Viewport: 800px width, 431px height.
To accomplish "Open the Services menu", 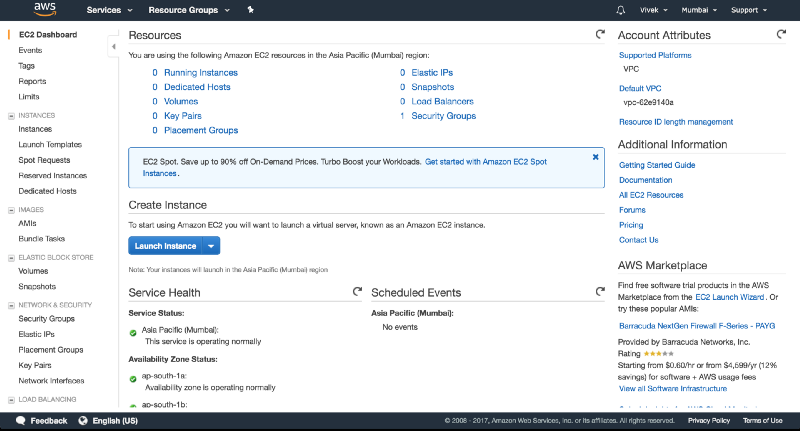I will pos(109,10).
